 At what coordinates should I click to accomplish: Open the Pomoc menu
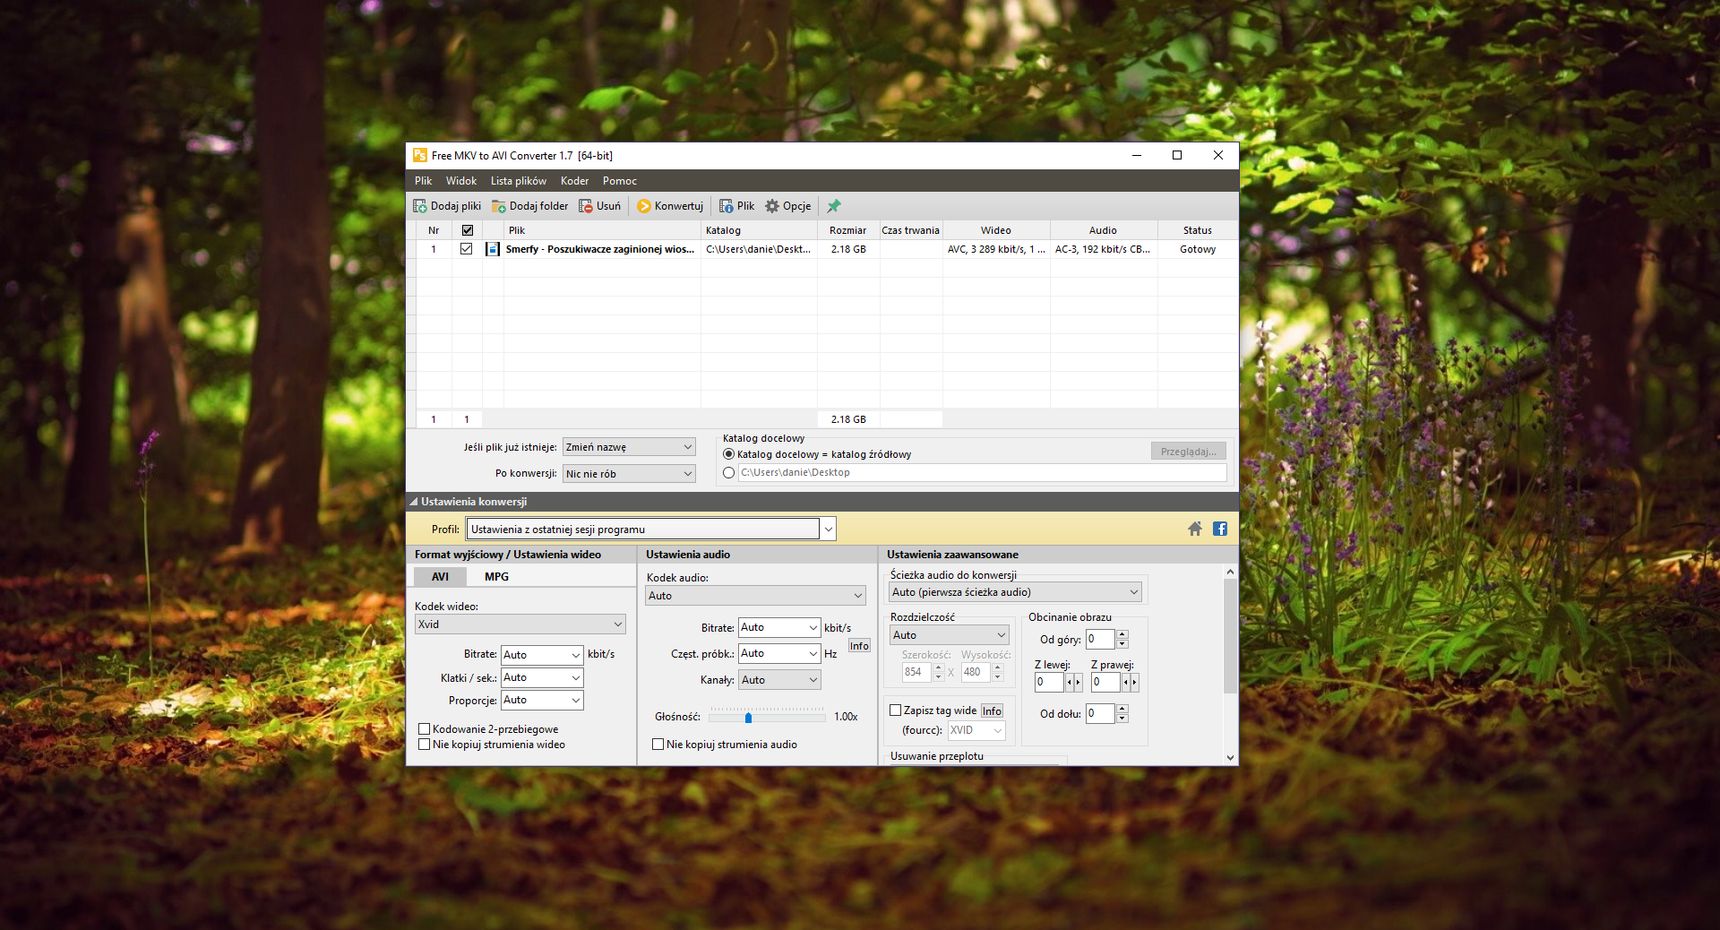coord(619,181)
